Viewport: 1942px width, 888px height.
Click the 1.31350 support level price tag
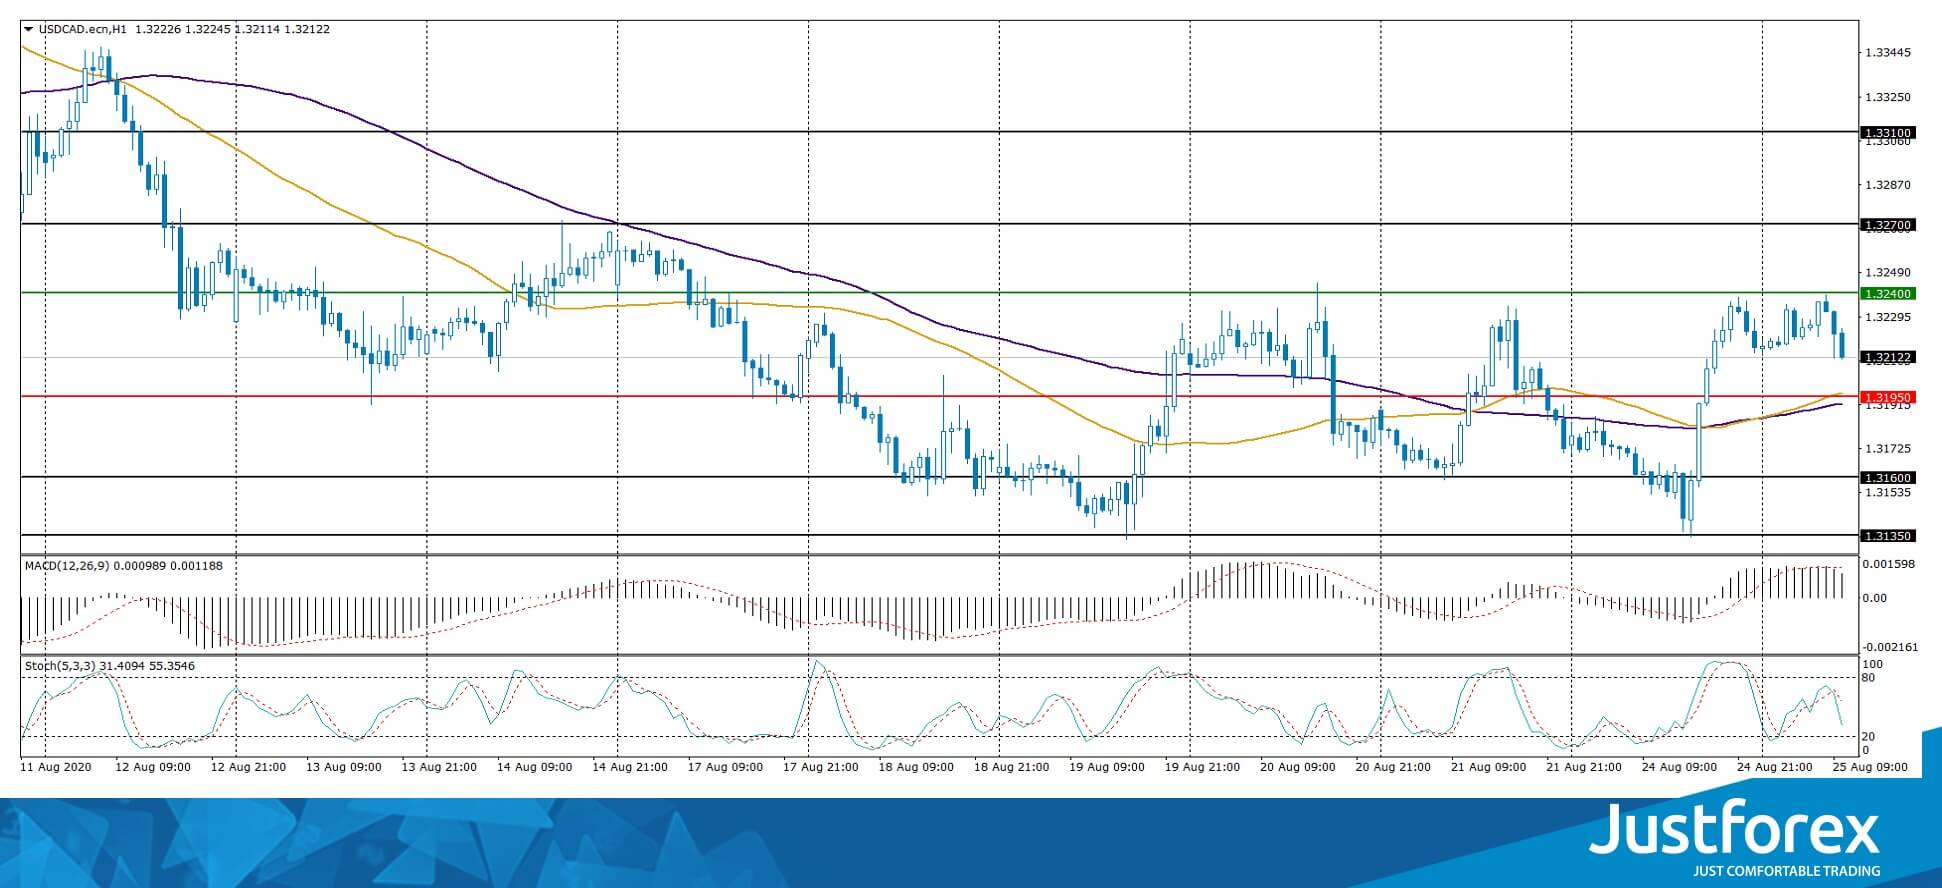tap(1888, 536)
